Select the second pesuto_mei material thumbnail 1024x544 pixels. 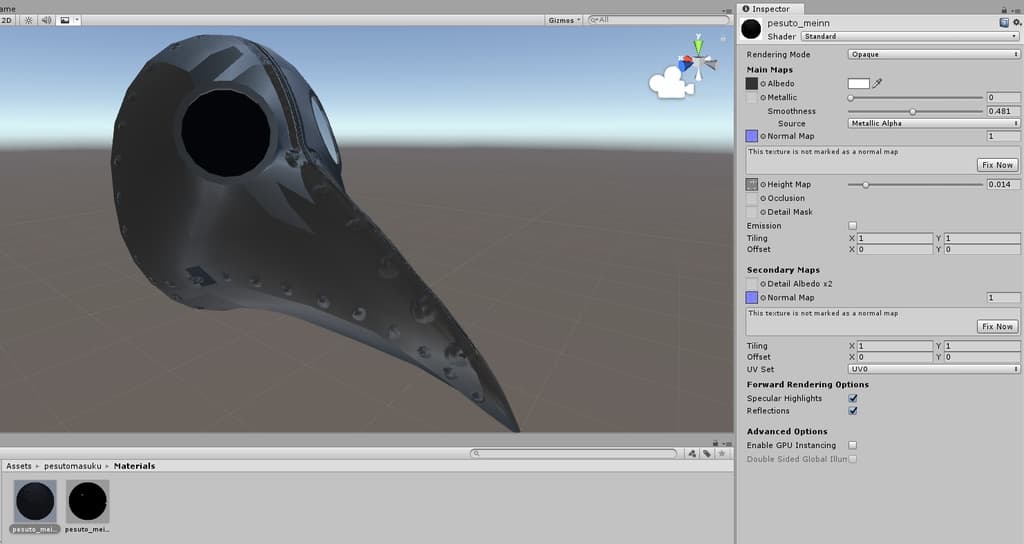pos(88,504)
